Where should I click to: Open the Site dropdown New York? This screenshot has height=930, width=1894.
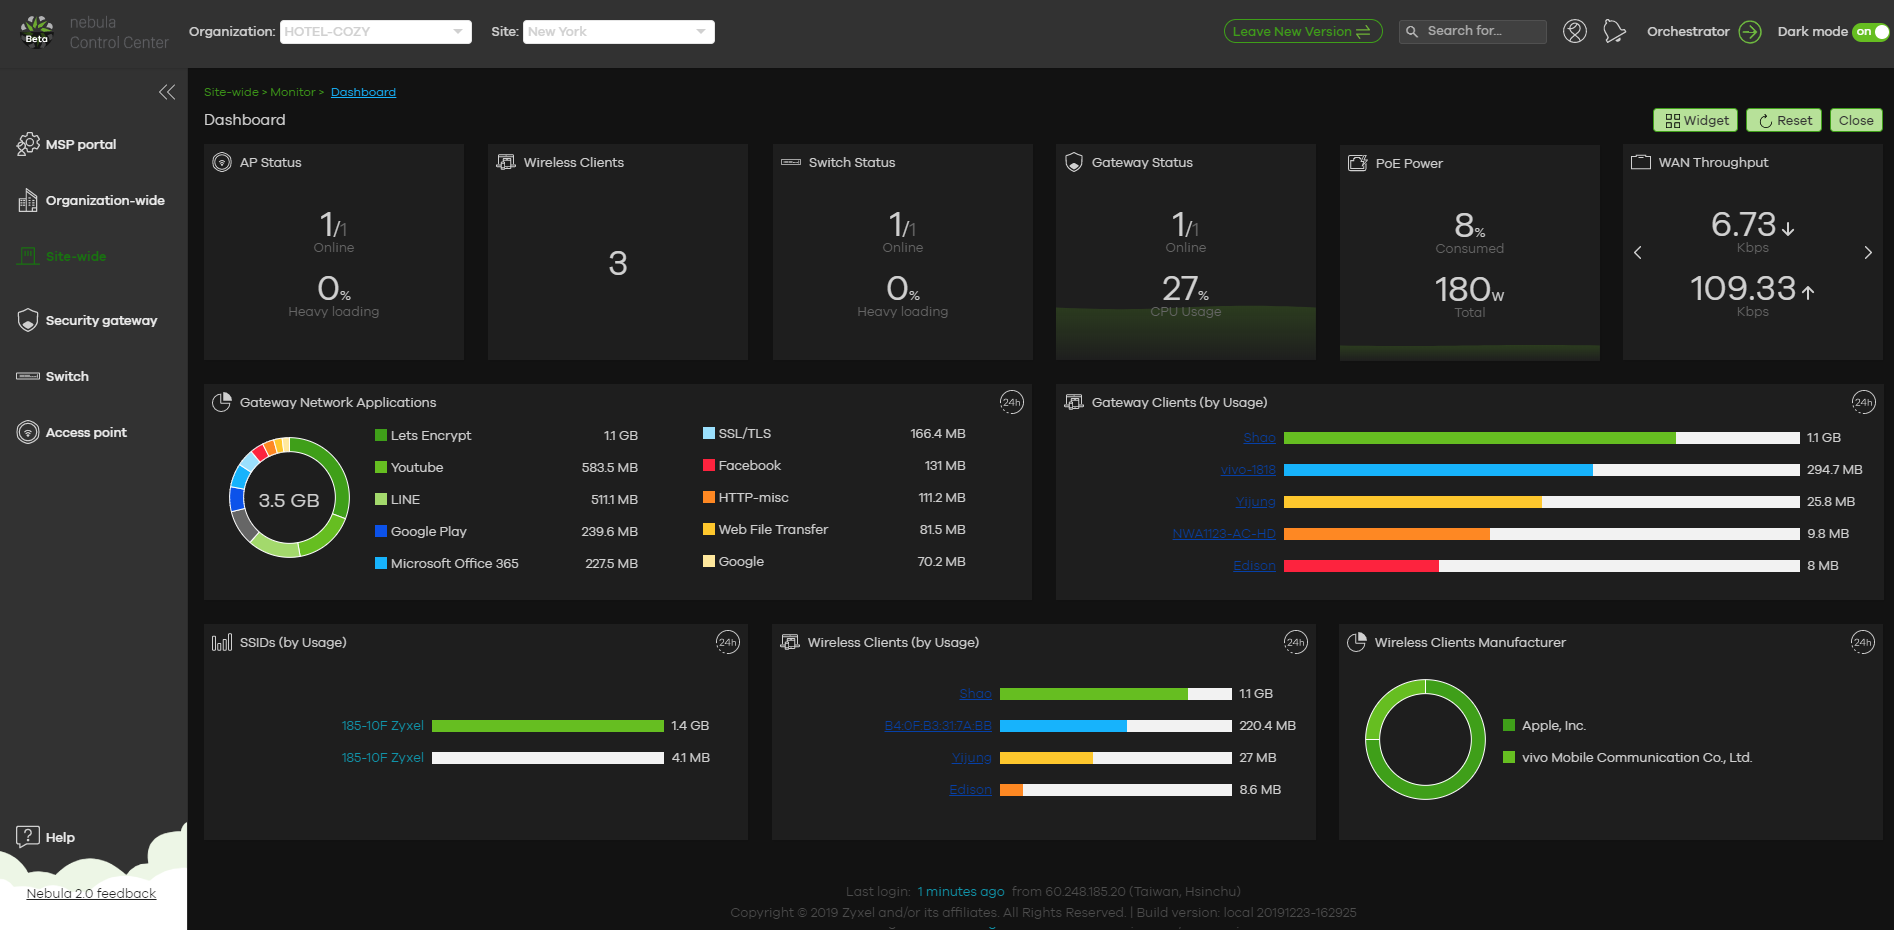619,32
